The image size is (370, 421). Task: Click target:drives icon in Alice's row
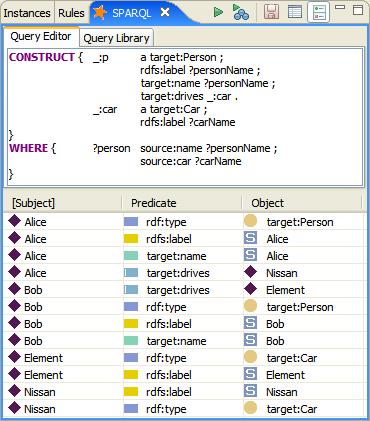coord(131,273)
